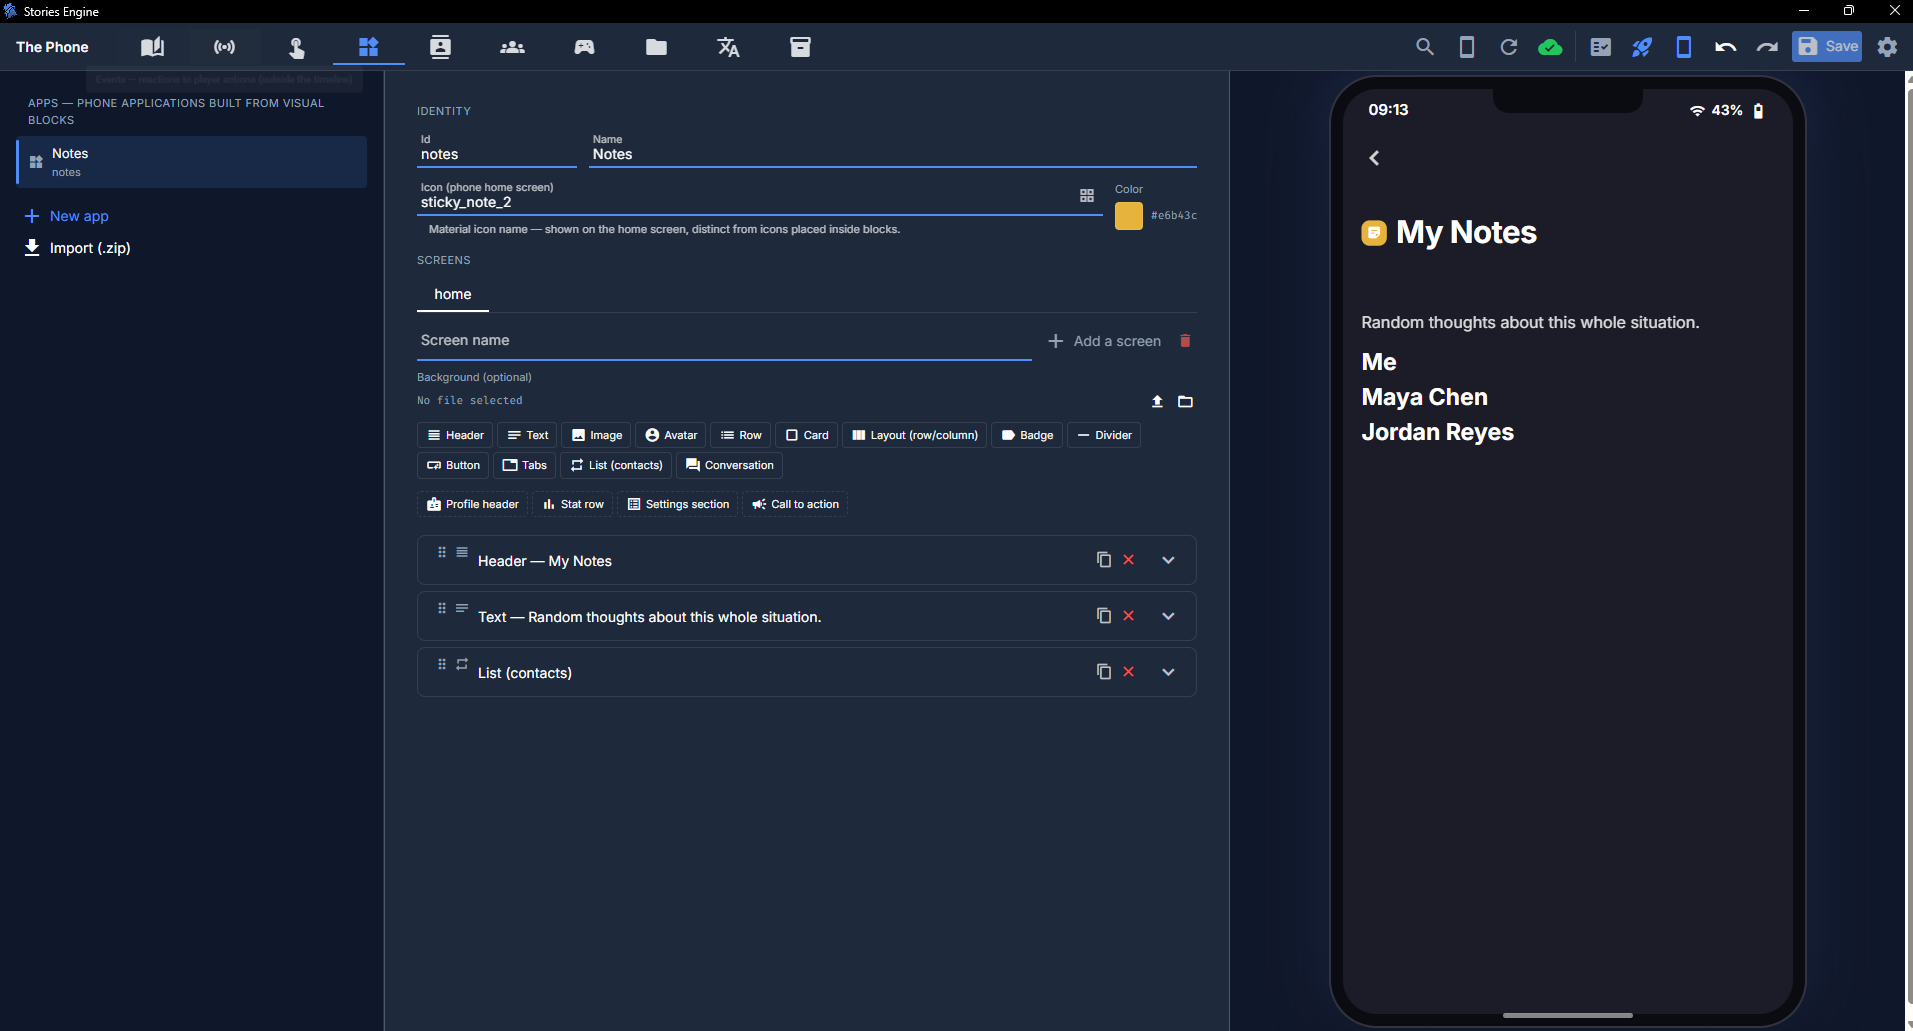Screen dimensions: 1913x1031
Task: Click the Save button
Action: click(1827, 47)
